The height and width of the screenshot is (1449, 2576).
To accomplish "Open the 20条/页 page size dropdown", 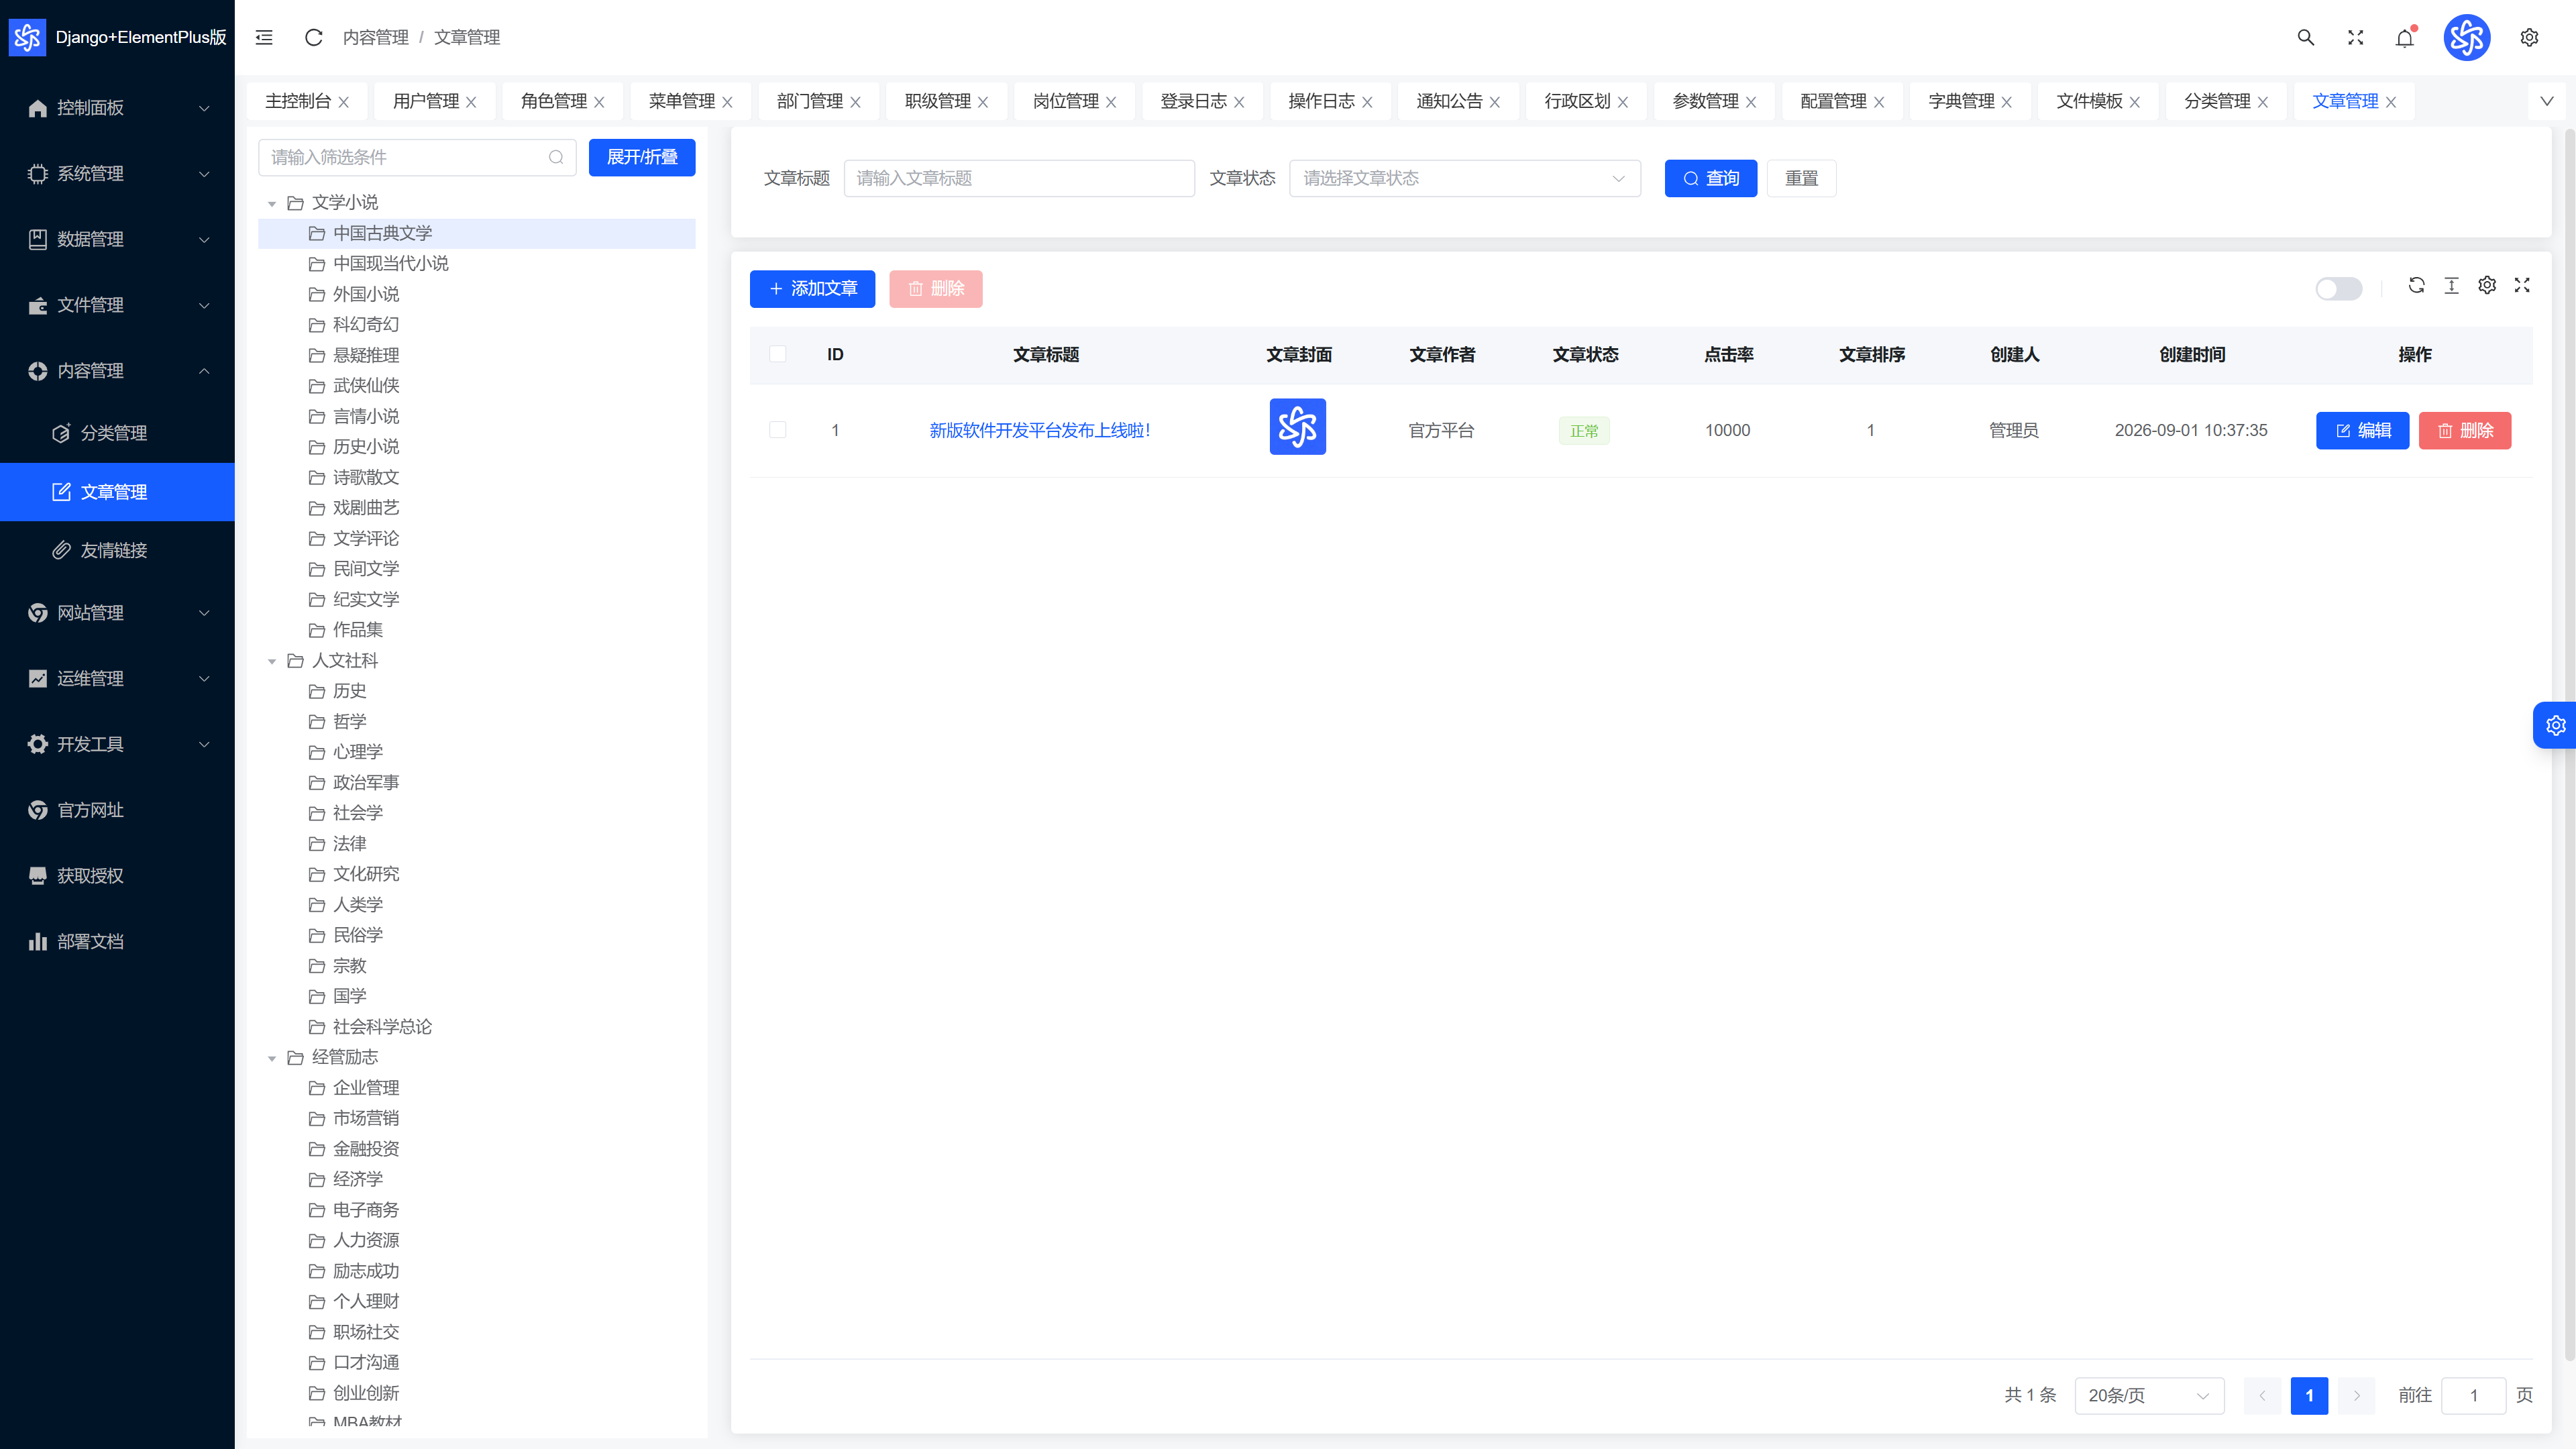I will (x=2148, y=1395).
